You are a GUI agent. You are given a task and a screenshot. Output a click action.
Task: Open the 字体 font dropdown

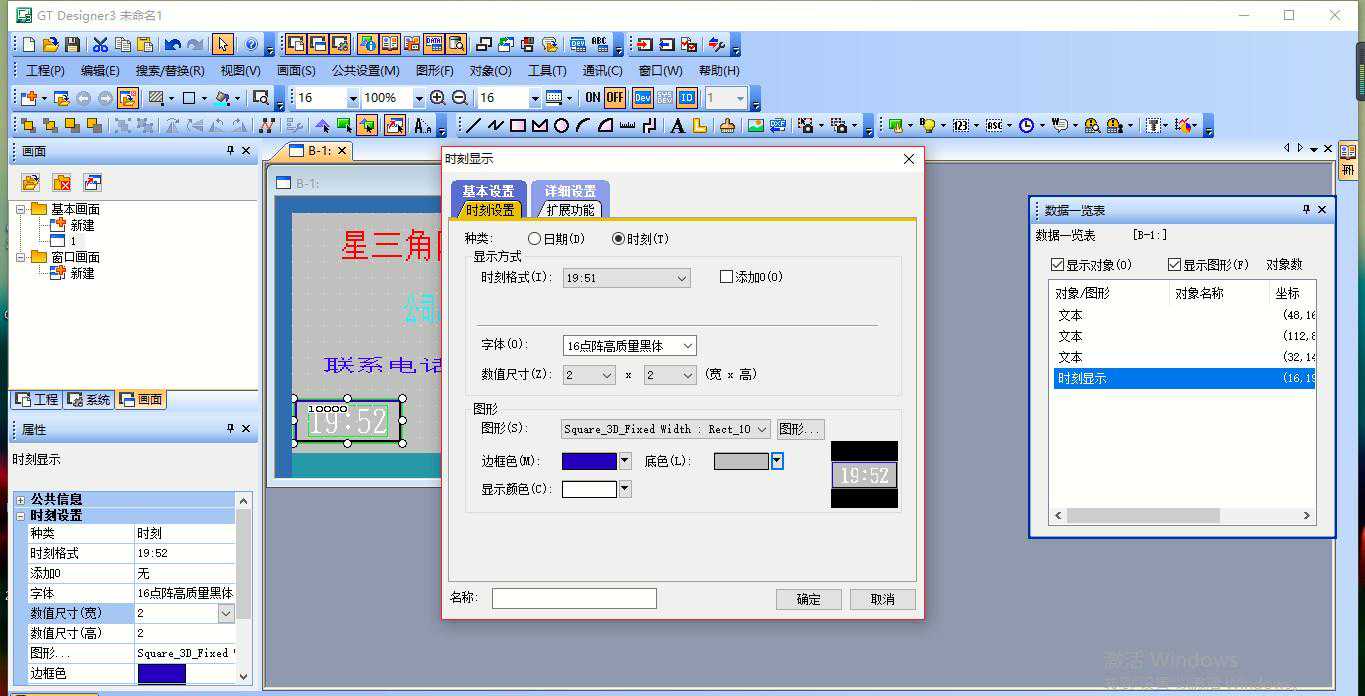(687, 346)
